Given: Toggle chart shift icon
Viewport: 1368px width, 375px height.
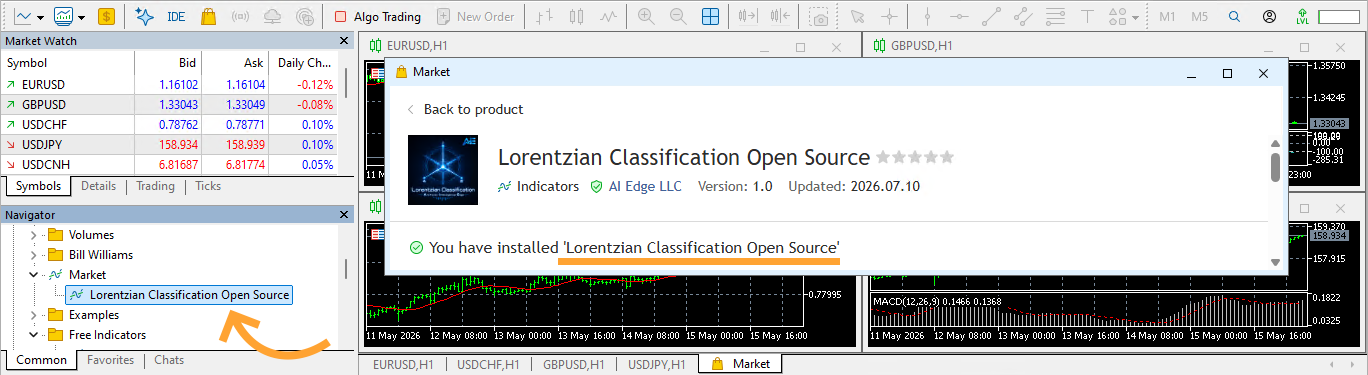Looking at the screenshot, I should [x=781, y=17].
